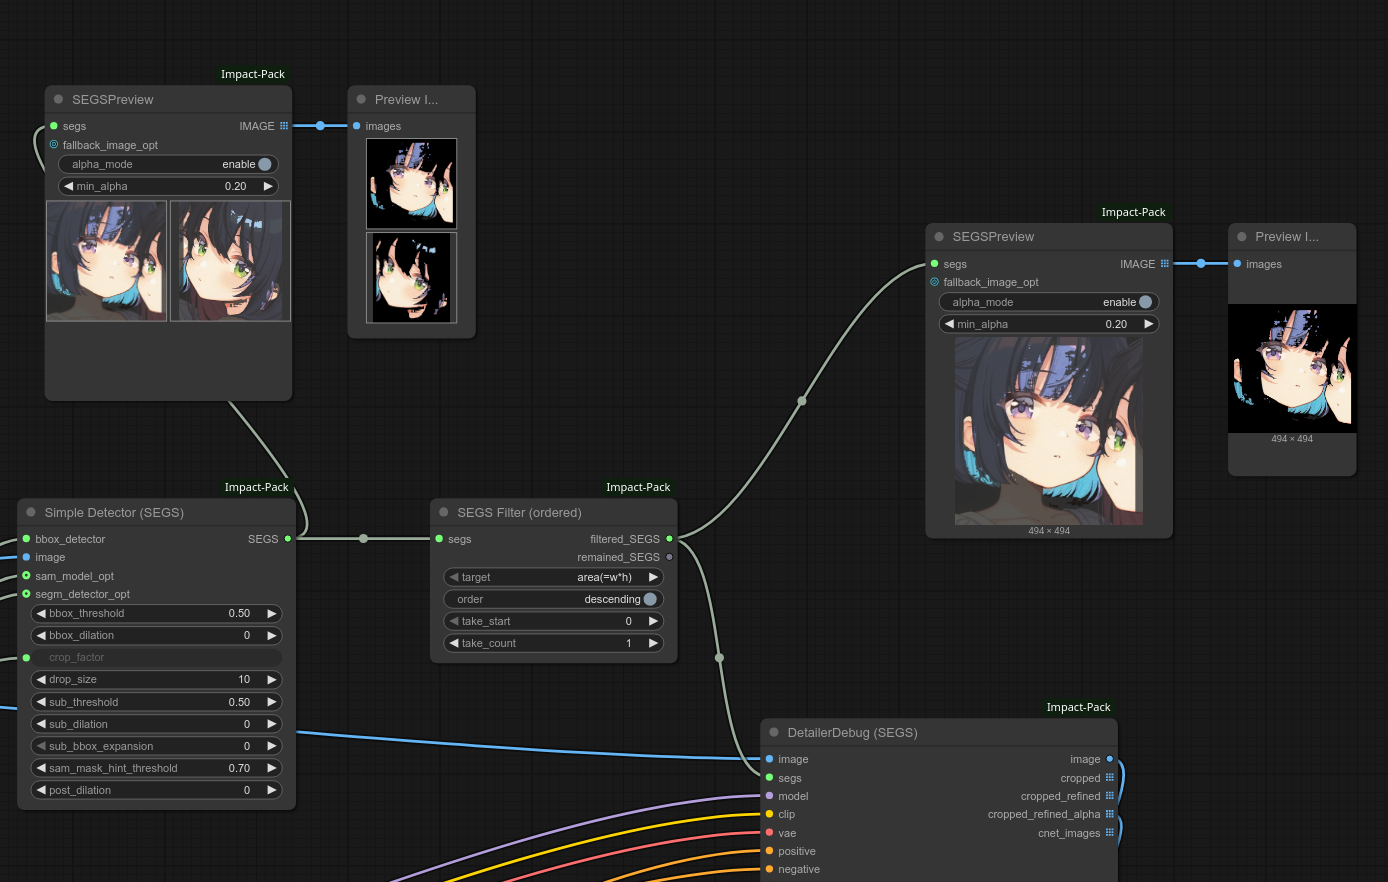Click the SEGS Filter (ordered) node title
This screenshot has width=1388, height=882.
click(519, 512)
